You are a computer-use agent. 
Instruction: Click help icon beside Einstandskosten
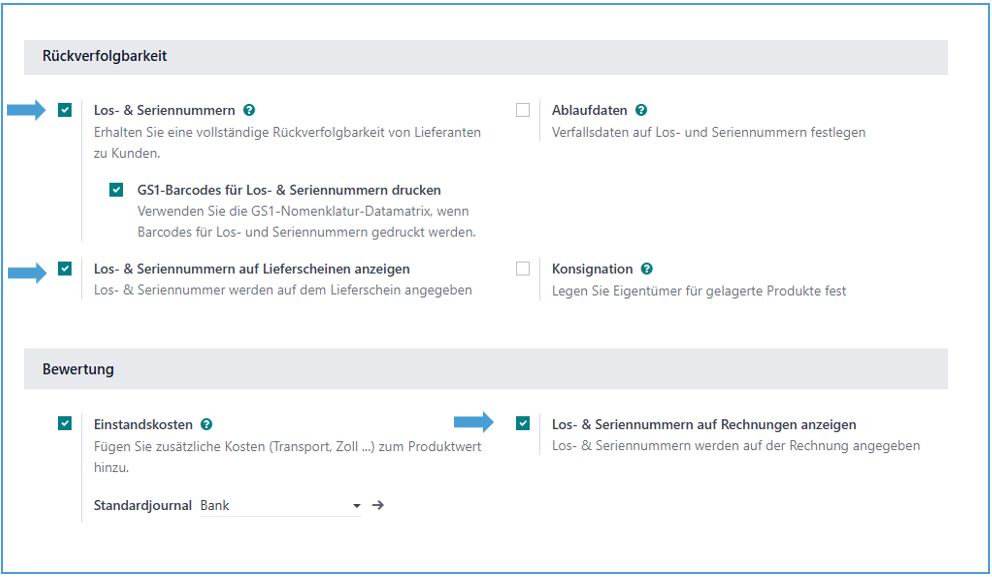206,424
